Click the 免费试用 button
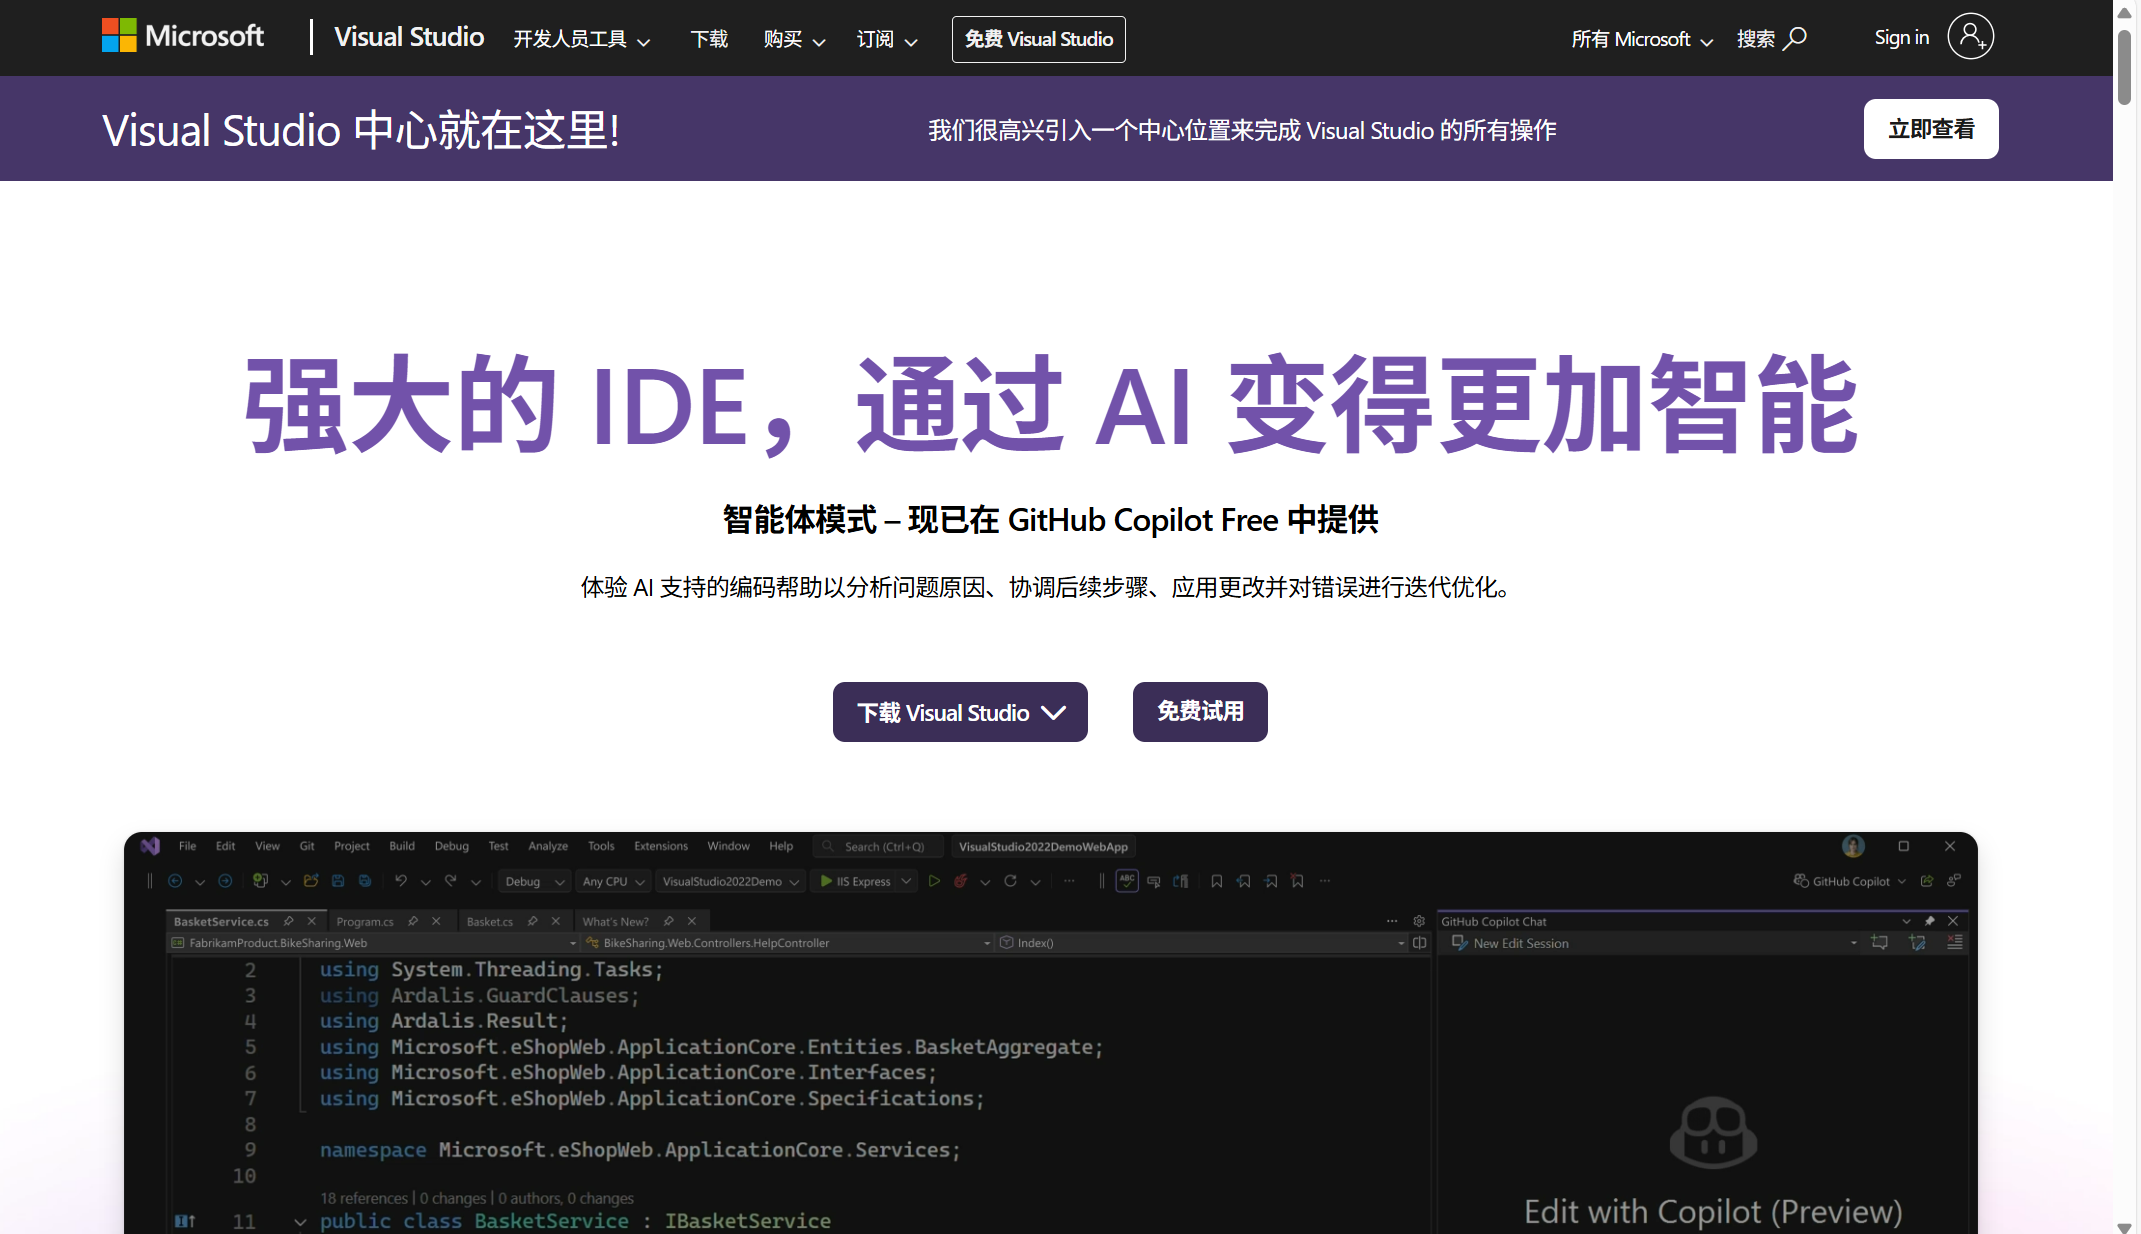The height and width of the screenshot is (1234, 2141). click(x=1199, y=712)
